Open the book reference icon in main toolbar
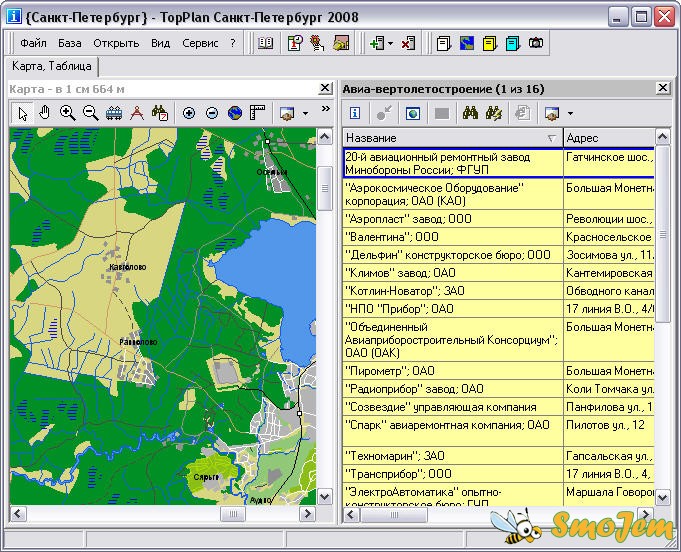Viewport: 681px width, 552px height. (265, 43)
